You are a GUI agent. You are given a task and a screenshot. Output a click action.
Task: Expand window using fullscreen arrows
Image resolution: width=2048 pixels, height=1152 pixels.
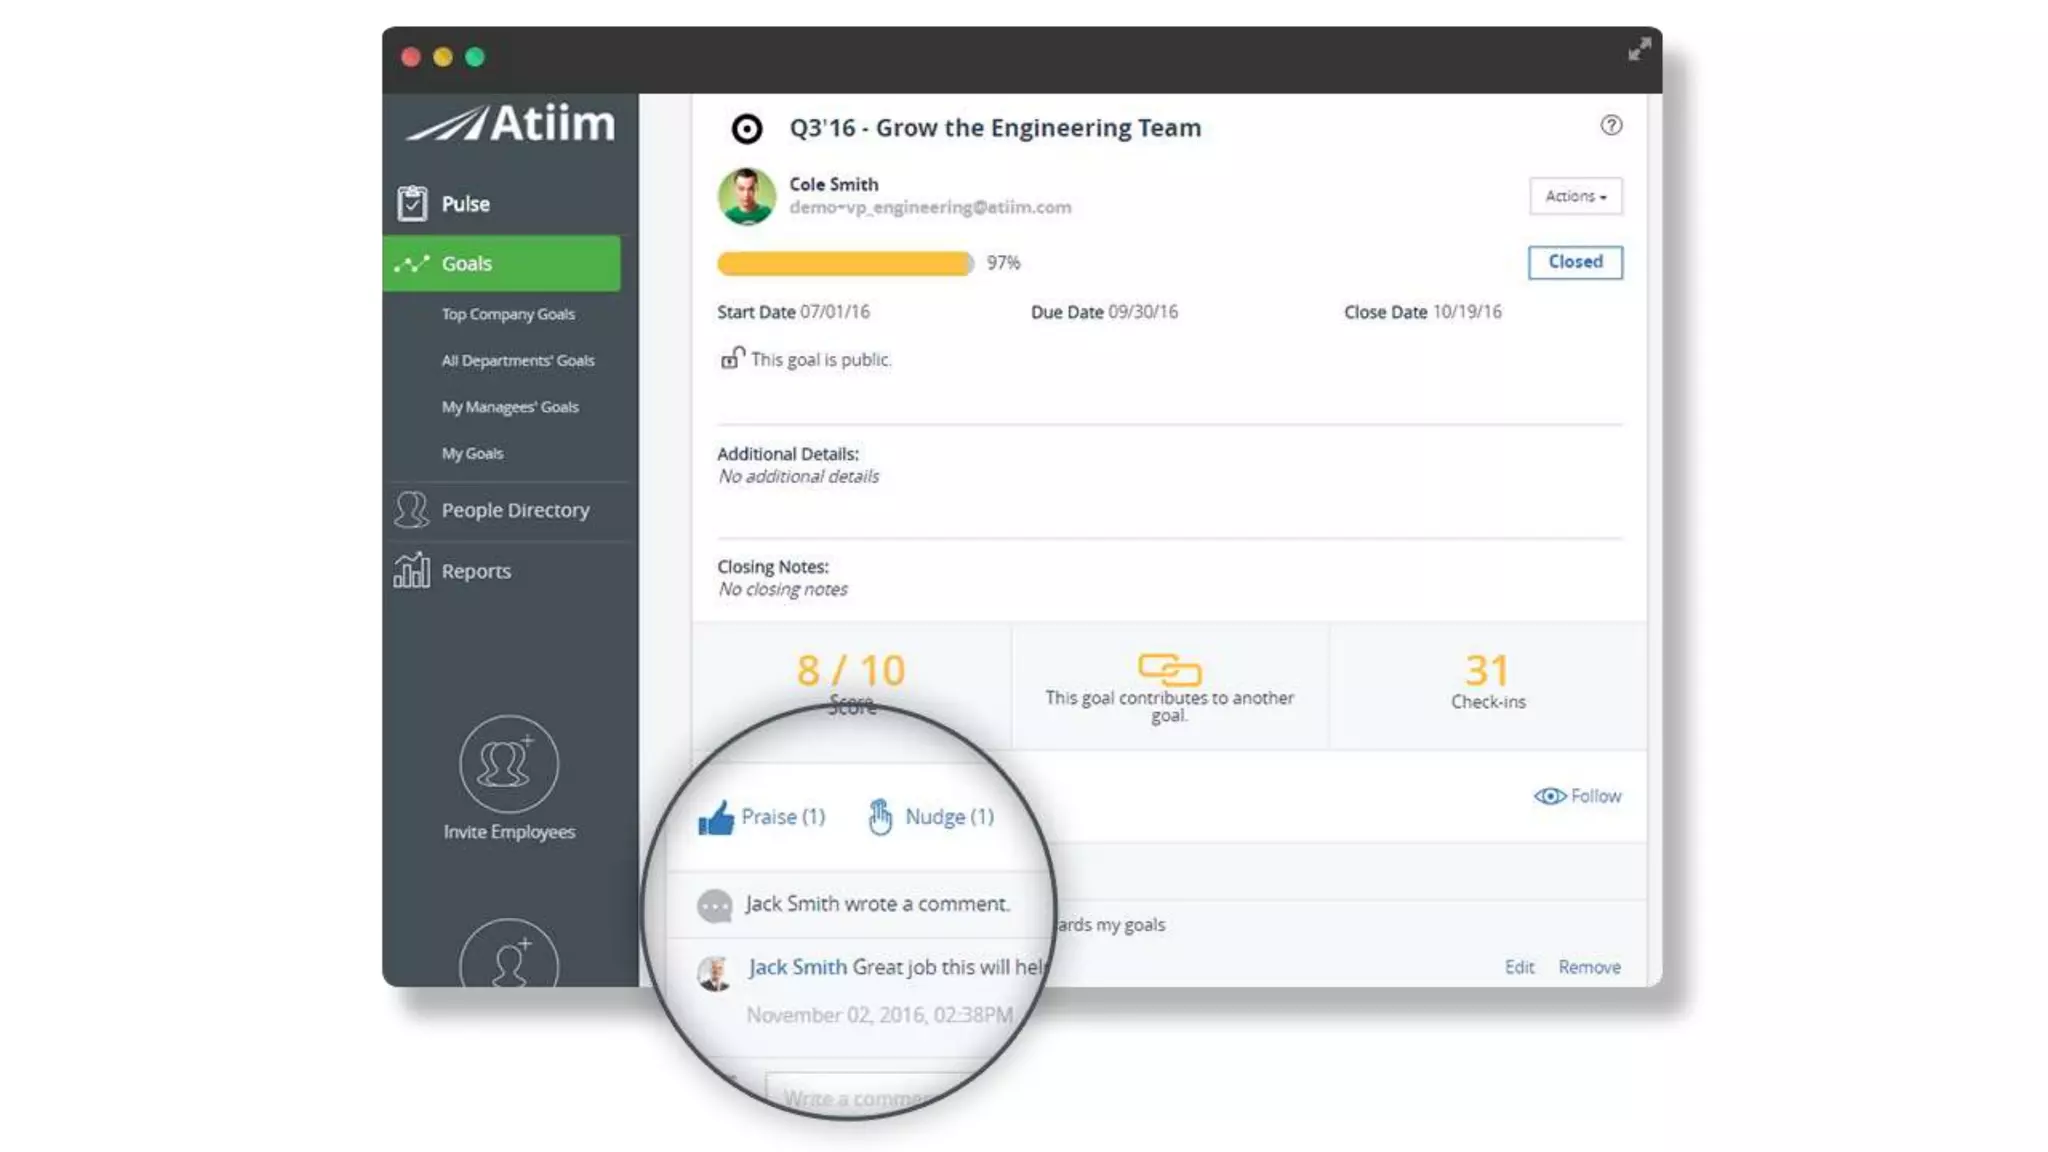1638,49
